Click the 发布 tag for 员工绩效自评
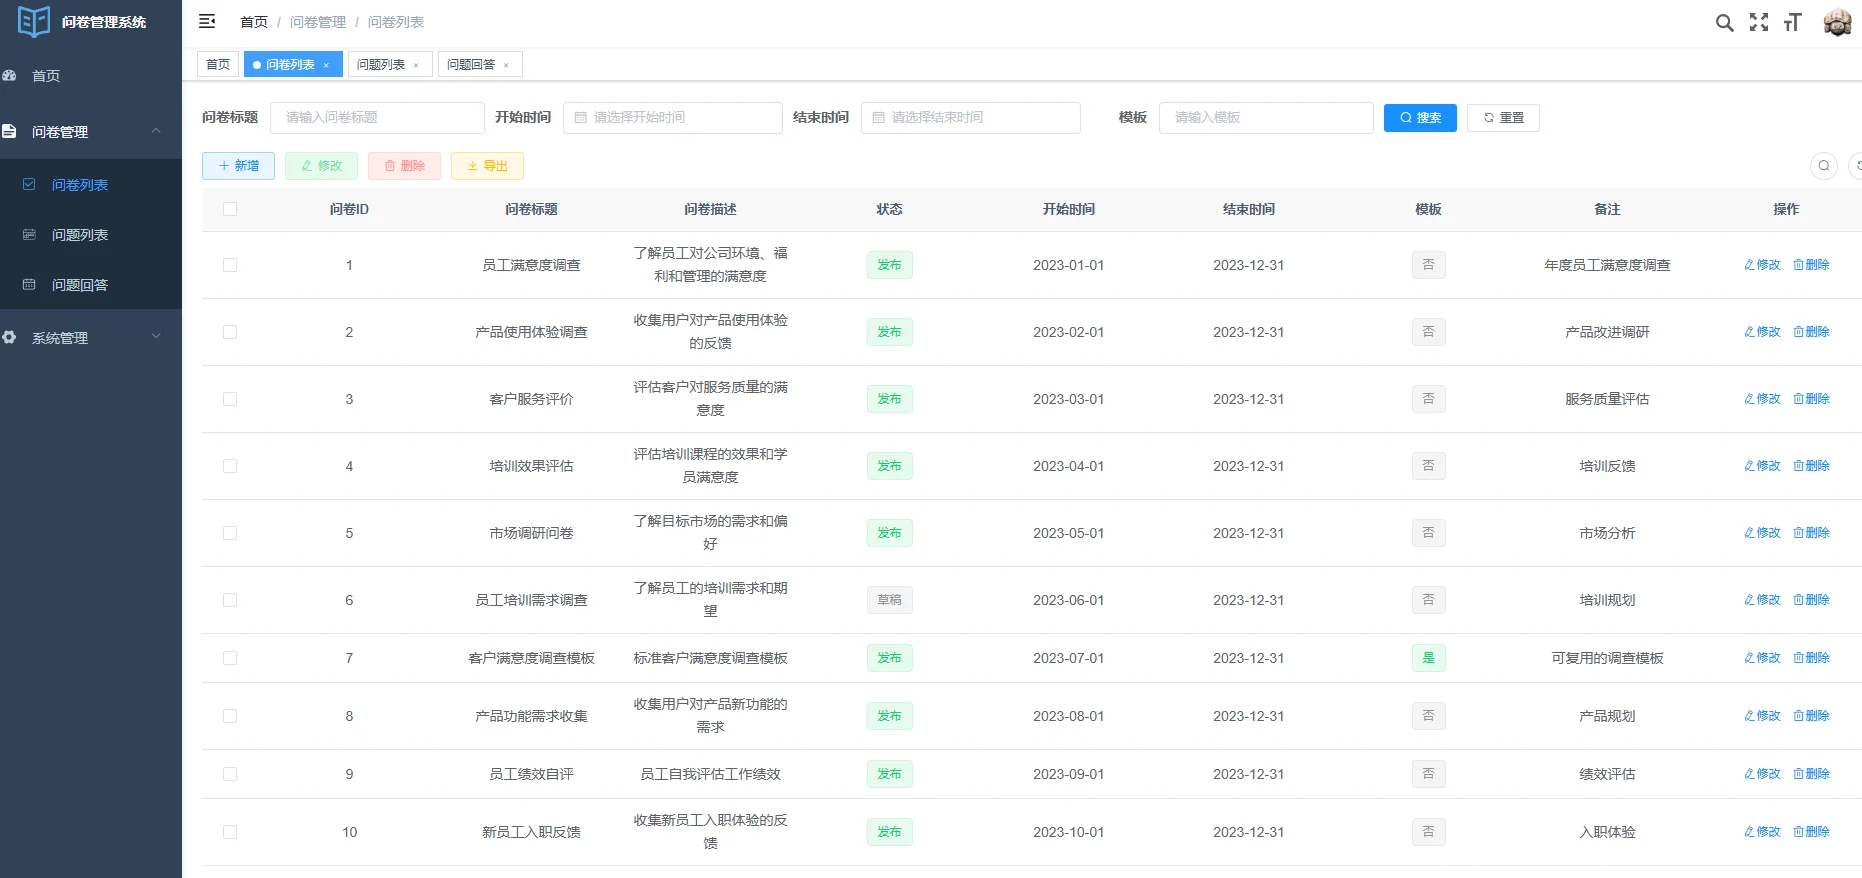 (889, 774)
